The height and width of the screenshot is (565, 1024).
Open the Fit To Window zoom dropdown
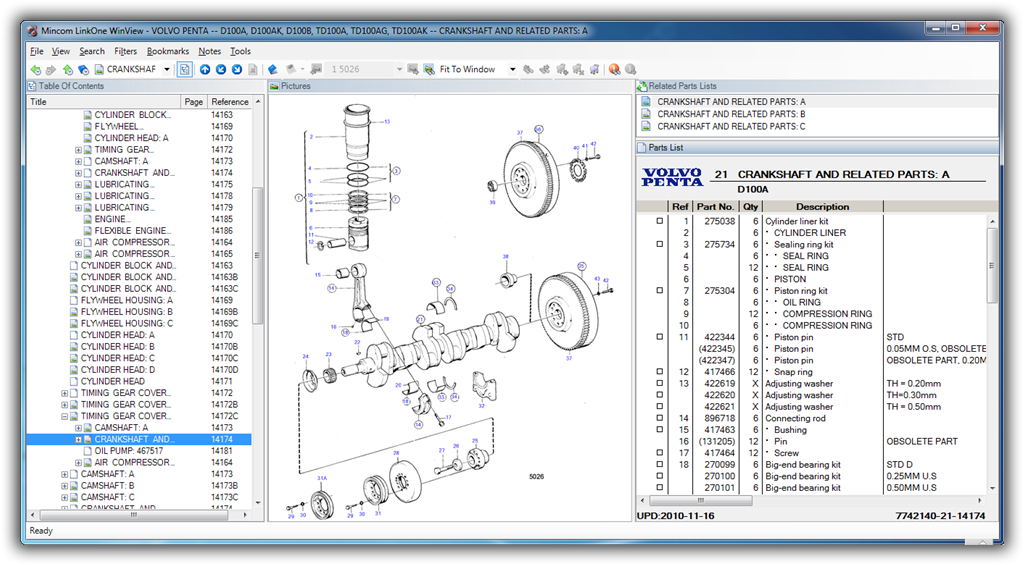click(x=513, y=69)
